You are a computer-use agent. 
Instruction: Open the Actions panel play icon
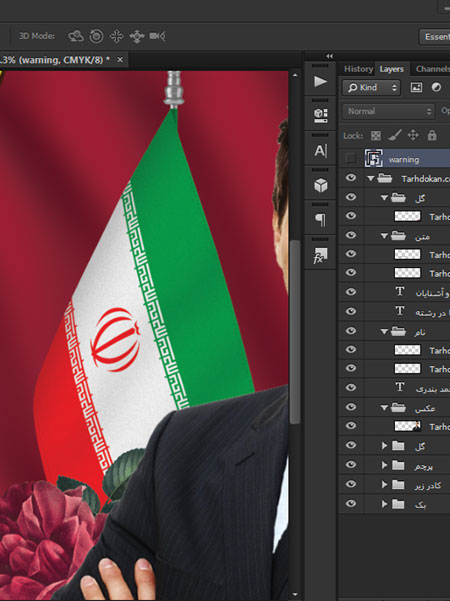click(x=320, y=81)
